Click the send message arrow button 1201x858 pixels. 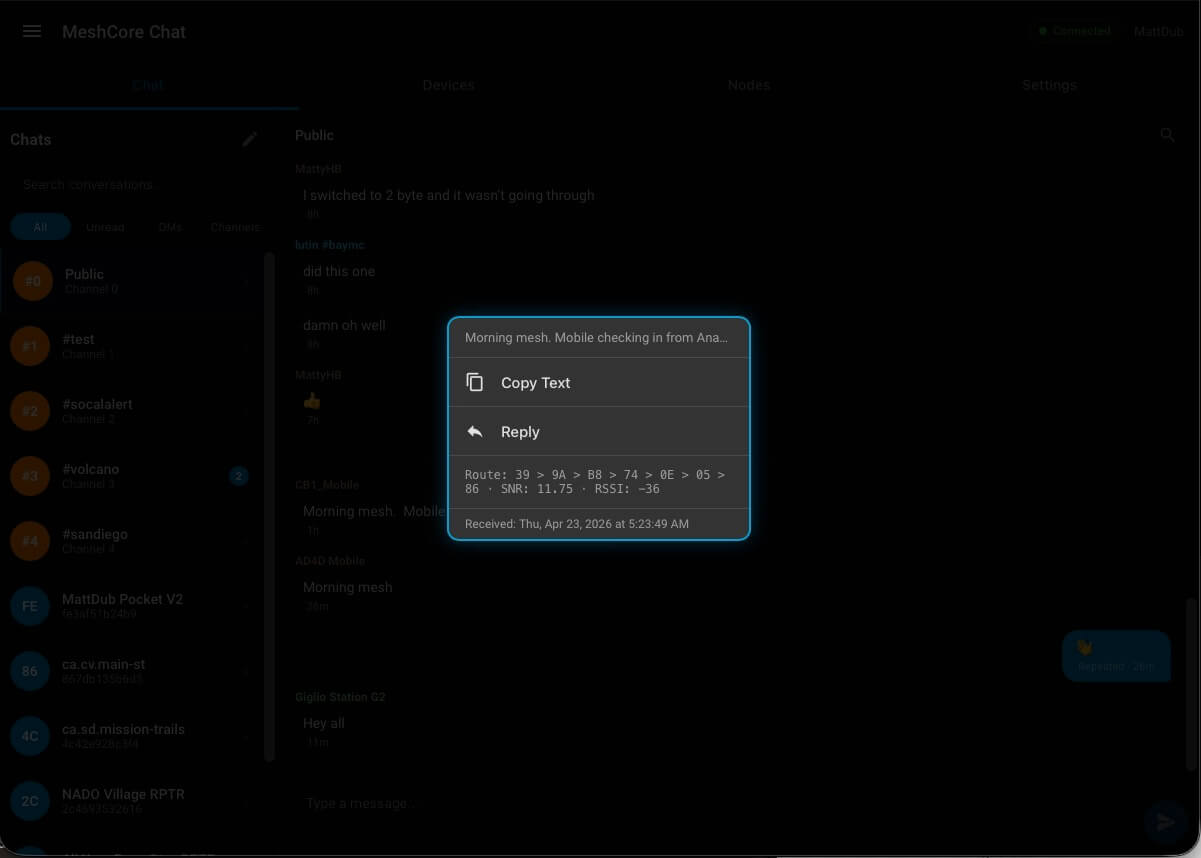point(1165,822)
